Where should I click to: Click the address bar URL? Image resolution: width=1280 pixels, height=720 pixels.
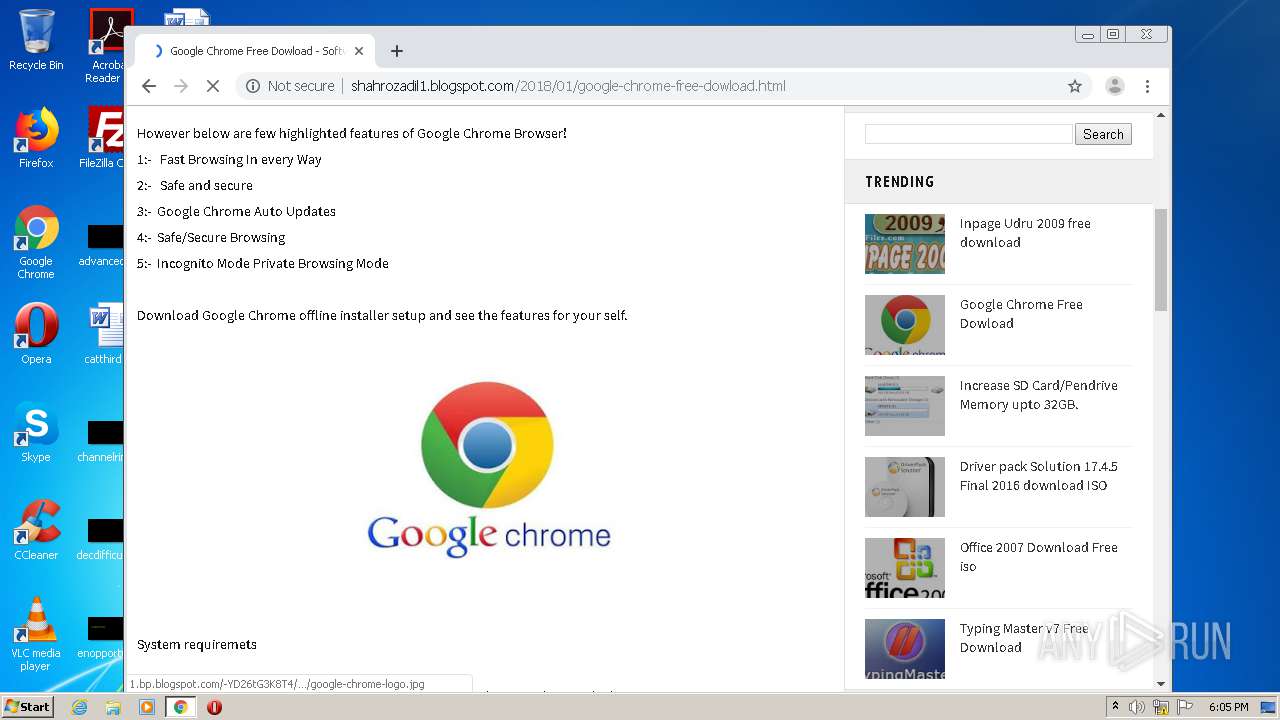(568, 86)
